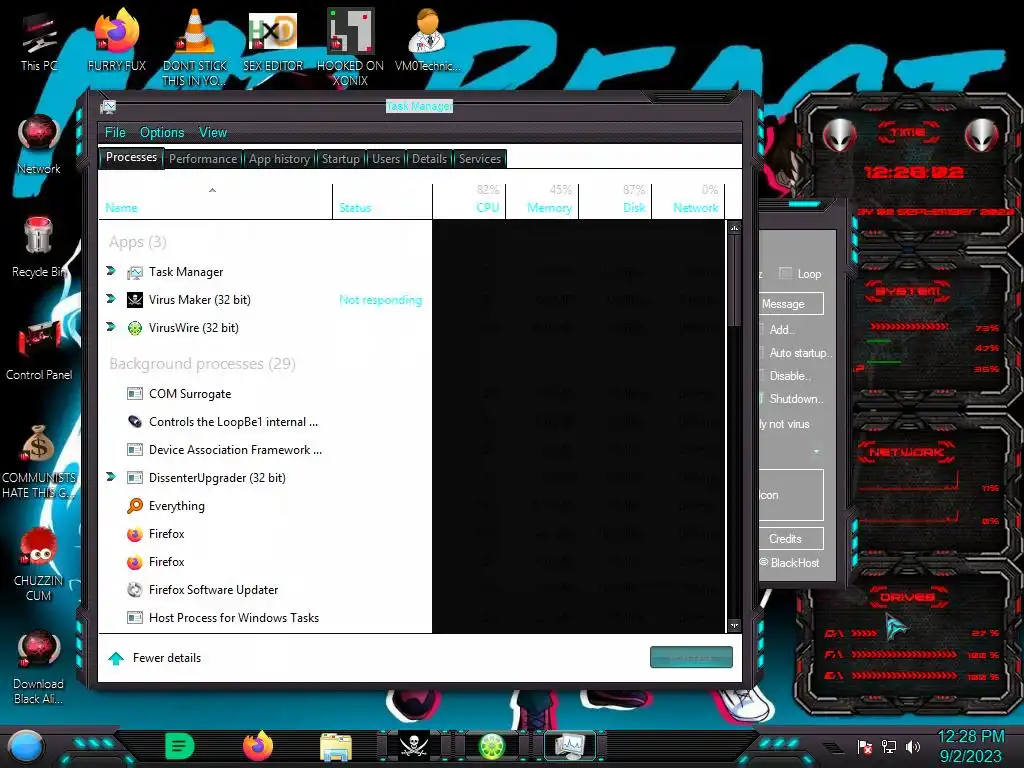1024x768 pixels.
Task: Open the File menu
Action: [x=115, y=133]
